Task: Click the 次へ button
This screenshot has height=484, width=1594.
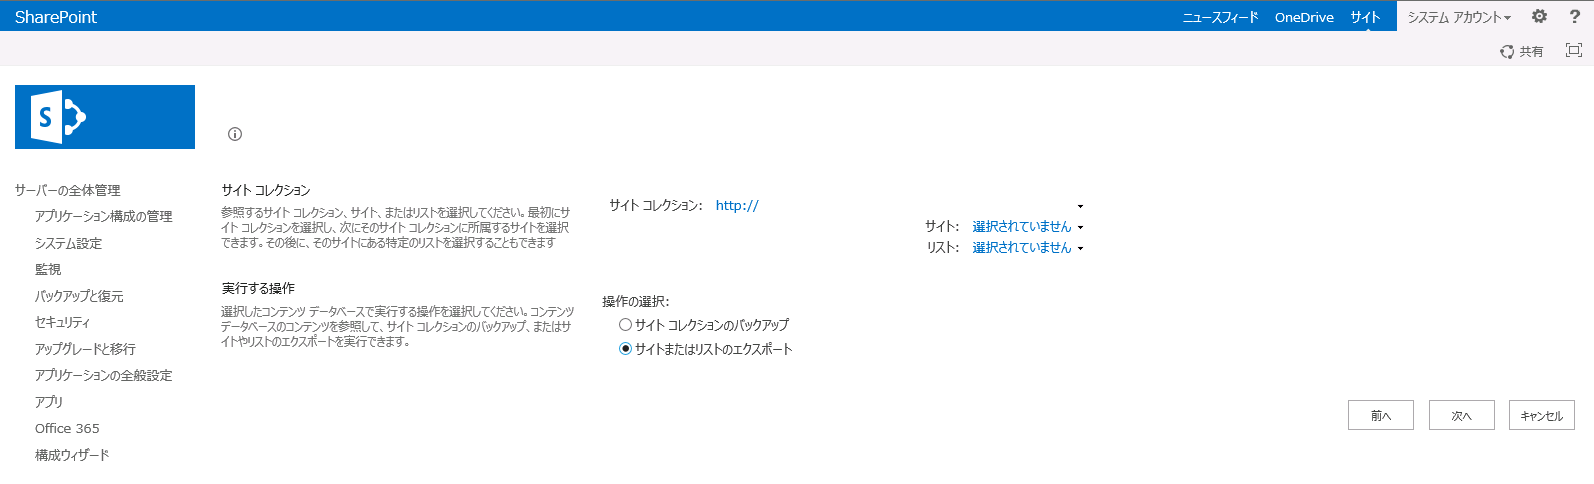Action: 1461,415
